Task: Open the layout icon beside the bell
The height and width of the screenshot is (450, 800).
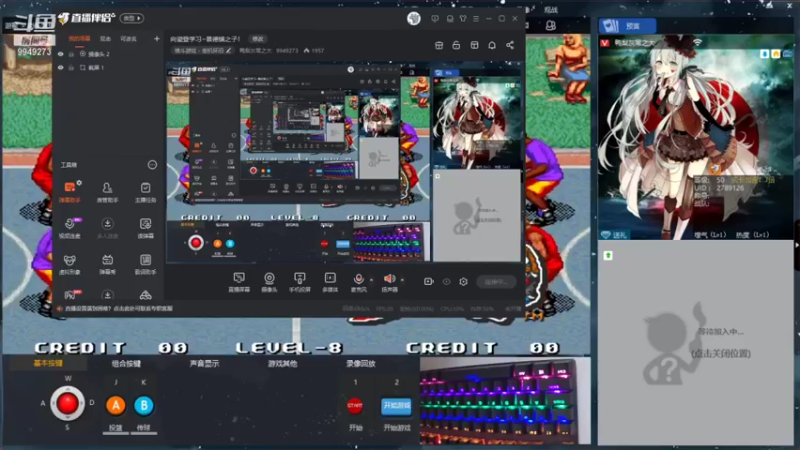Action: [474, 45]
